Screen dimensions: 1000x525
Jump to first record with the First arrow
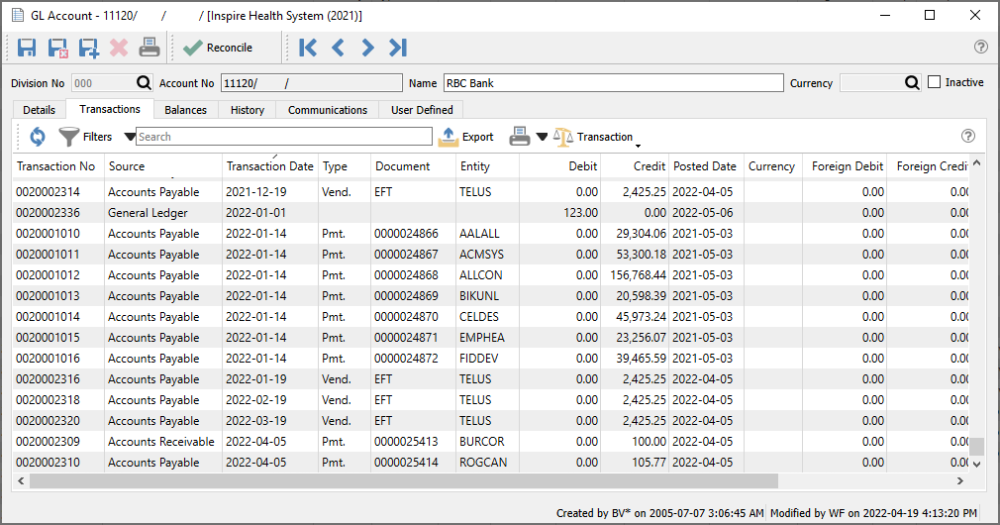308,47
